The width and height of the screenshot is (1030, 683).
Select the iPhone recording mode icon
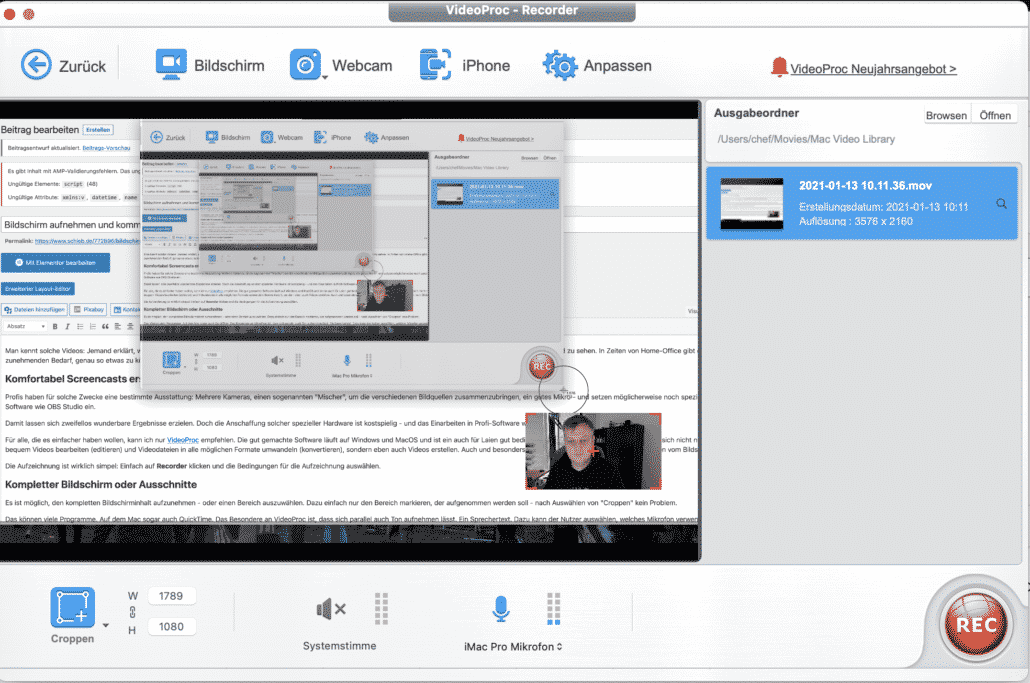click(x=436, y=64)
